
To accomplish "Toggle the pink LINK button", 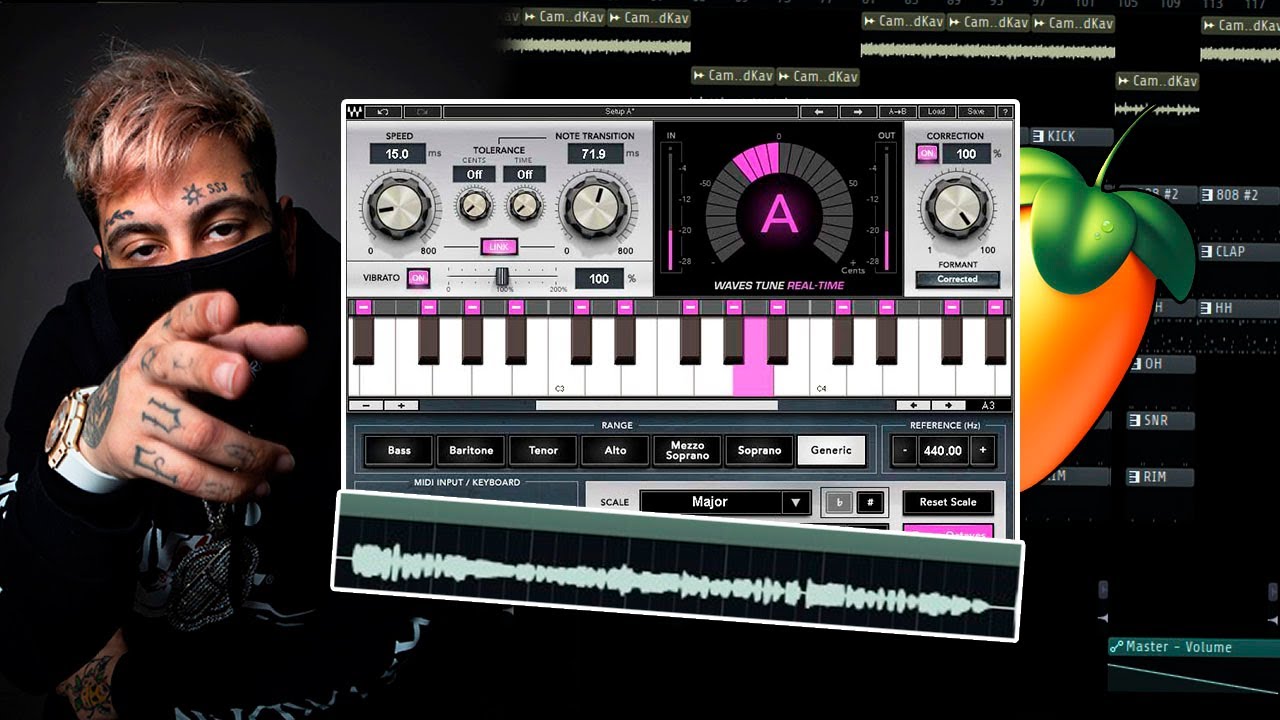I will (499, 246).
